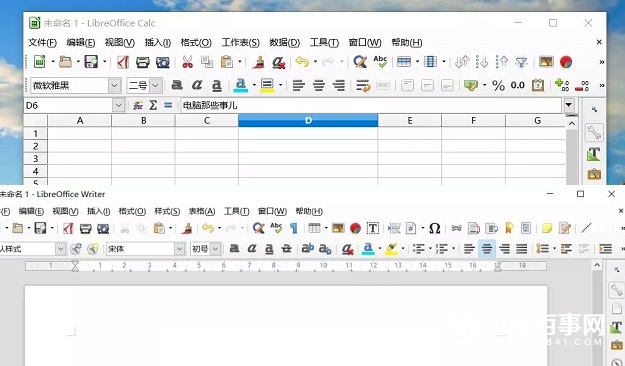
Task: Open the Styles (样式) menu in Writer
Action: 167,211
